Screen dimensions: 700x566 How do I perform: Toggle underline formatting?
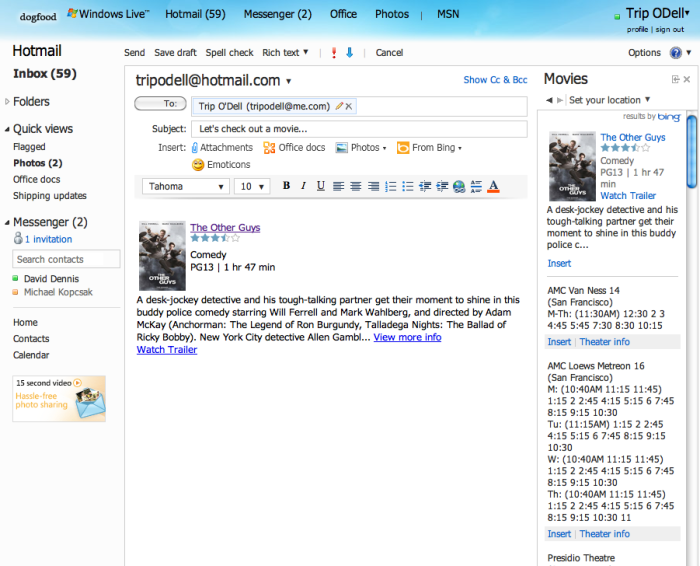coord(321,186)
